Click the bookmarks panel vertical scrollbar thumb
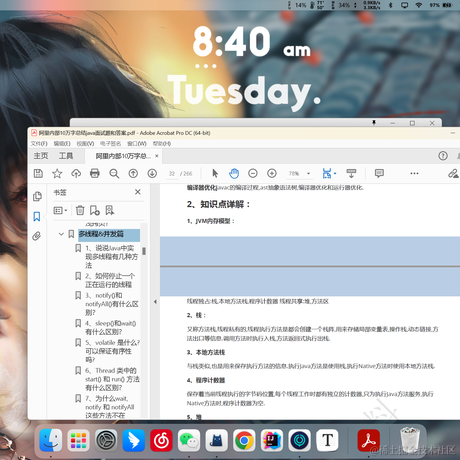Image resolution: width=460 pixels, height=460 pixels. pyautogui.click(x=144, y=251)
